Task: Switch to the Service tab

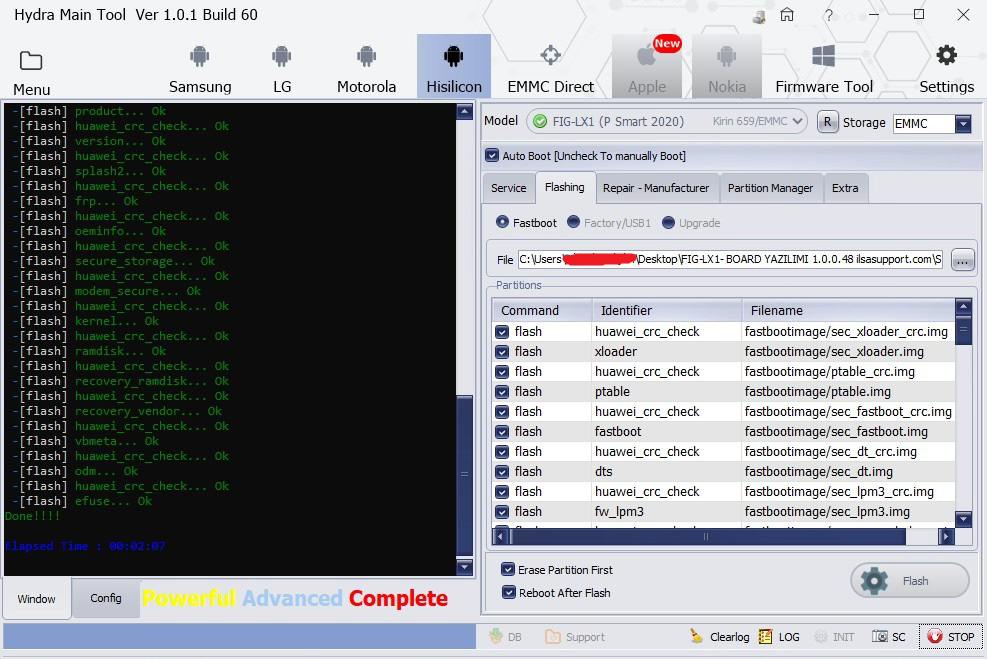Action: 509,188
